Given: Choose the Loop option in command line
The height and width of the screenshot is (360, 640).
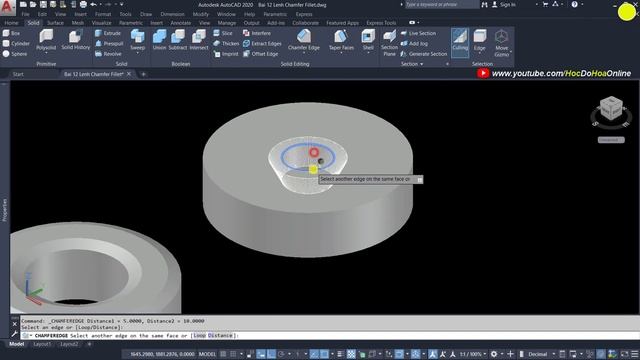Looking at the screenshot, I should click(199, 336).
